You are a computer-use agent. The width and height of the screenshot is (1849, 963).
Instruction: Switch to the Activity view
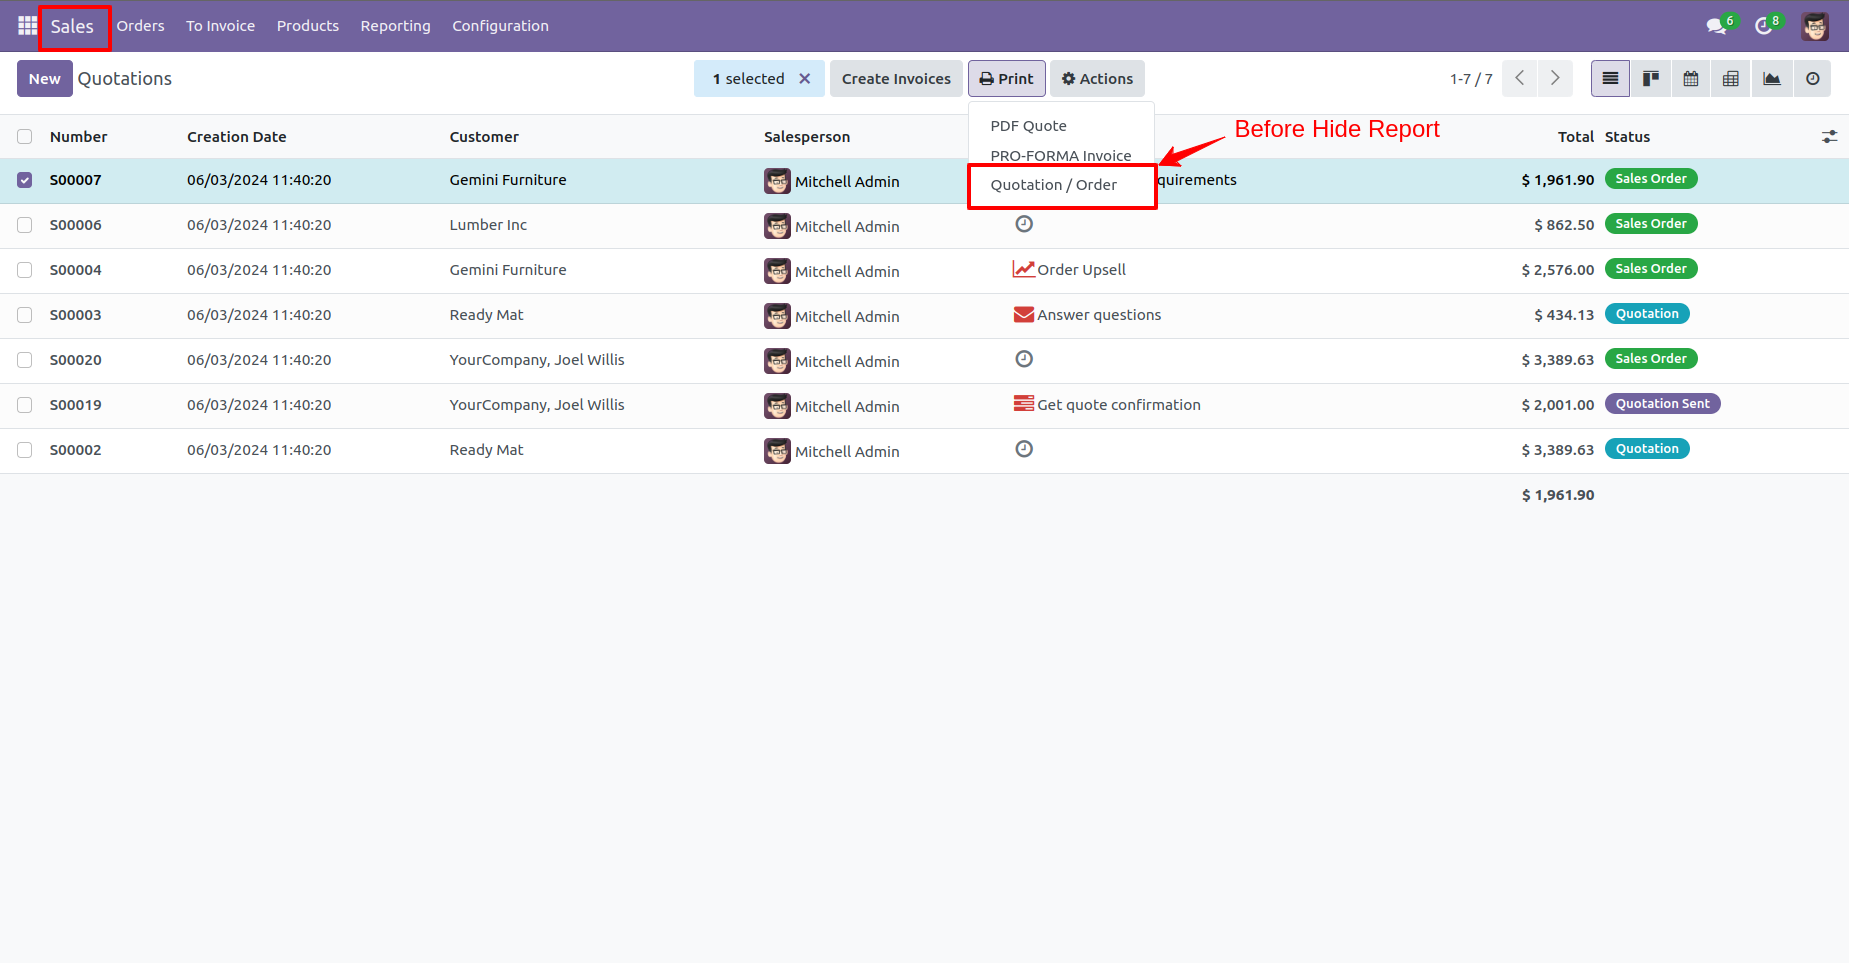[1812, 78]
